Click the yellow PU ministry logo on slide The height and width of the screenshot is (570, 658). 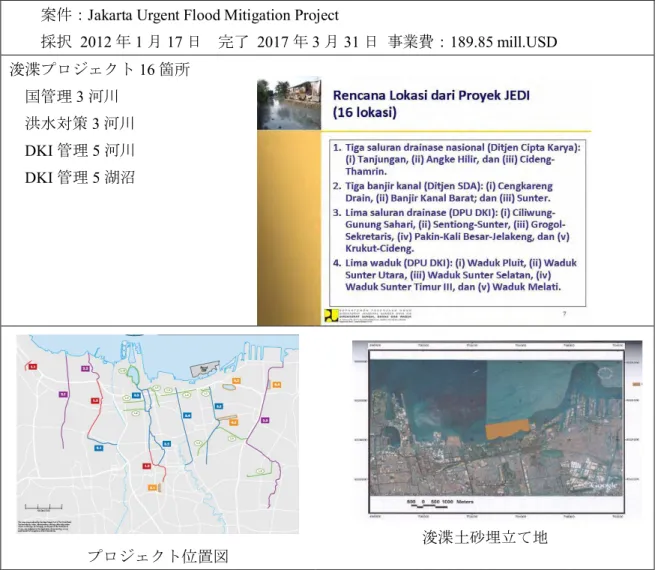(x=332, y=316)
